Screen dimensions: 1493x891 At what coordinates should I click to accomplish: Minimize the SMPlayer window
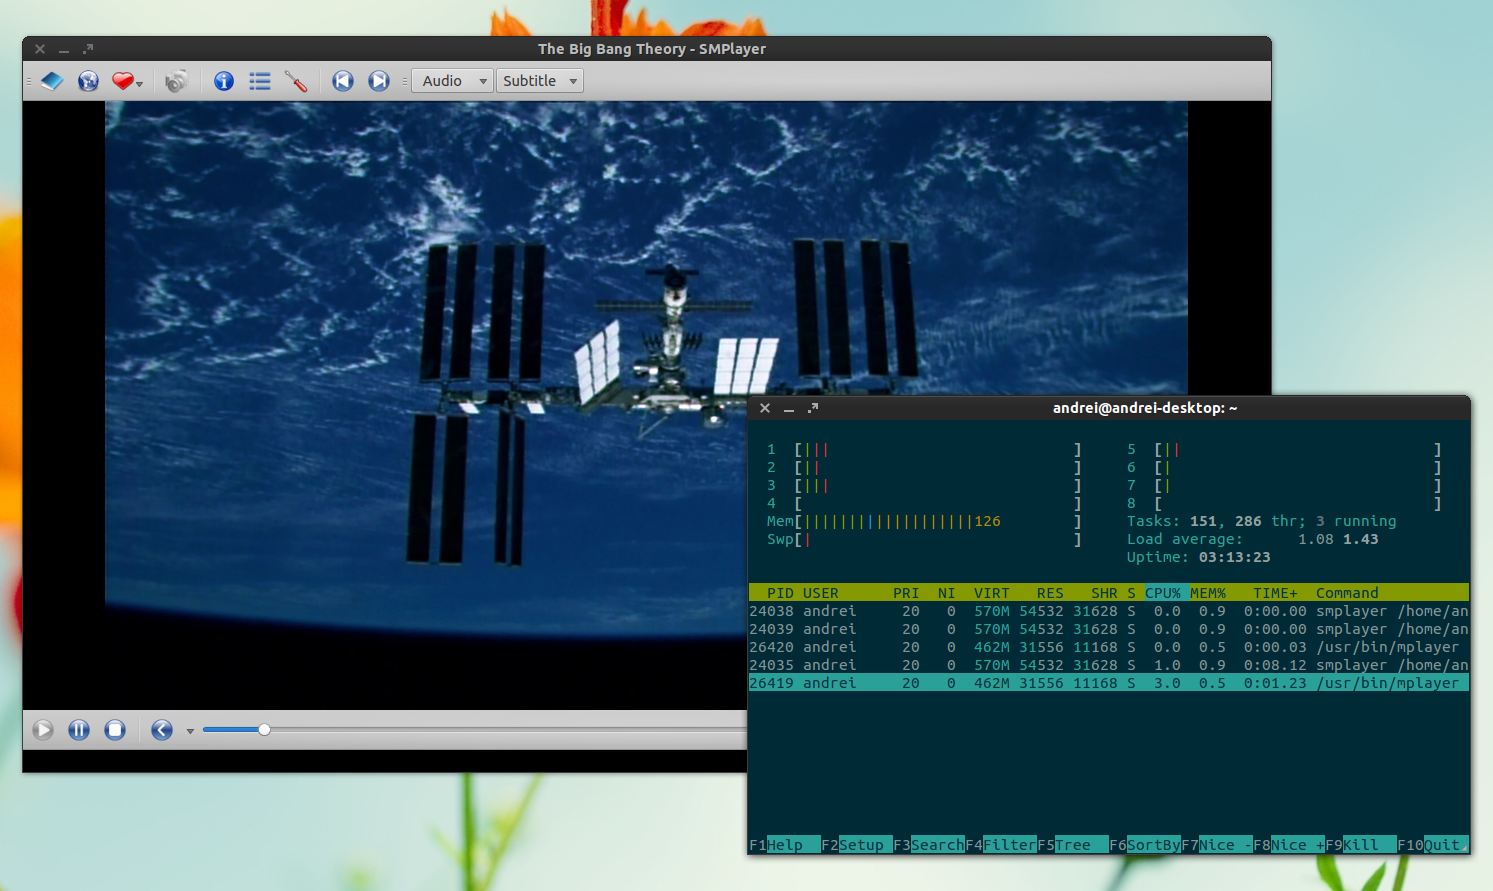click(x=64, y=49)
